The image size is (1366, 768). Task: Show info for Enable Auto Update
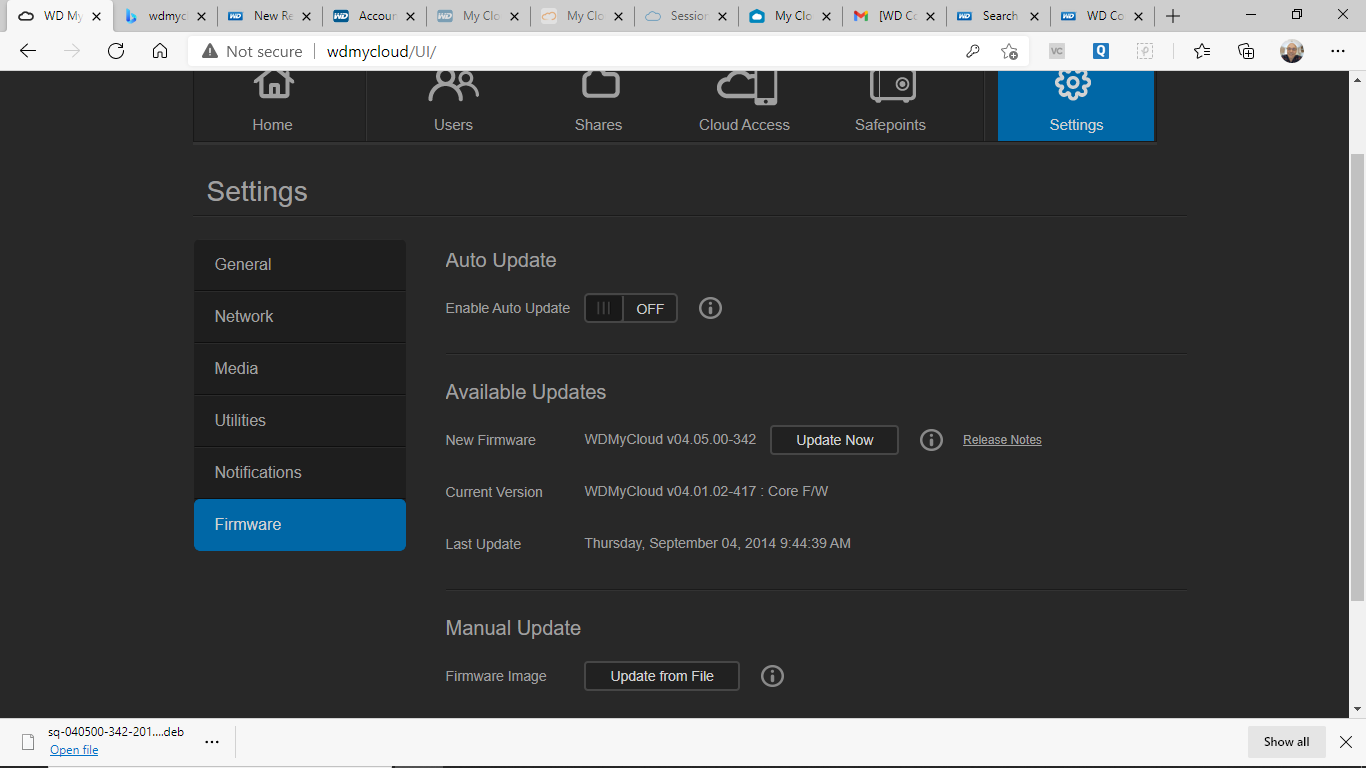(x=710, y=308)
